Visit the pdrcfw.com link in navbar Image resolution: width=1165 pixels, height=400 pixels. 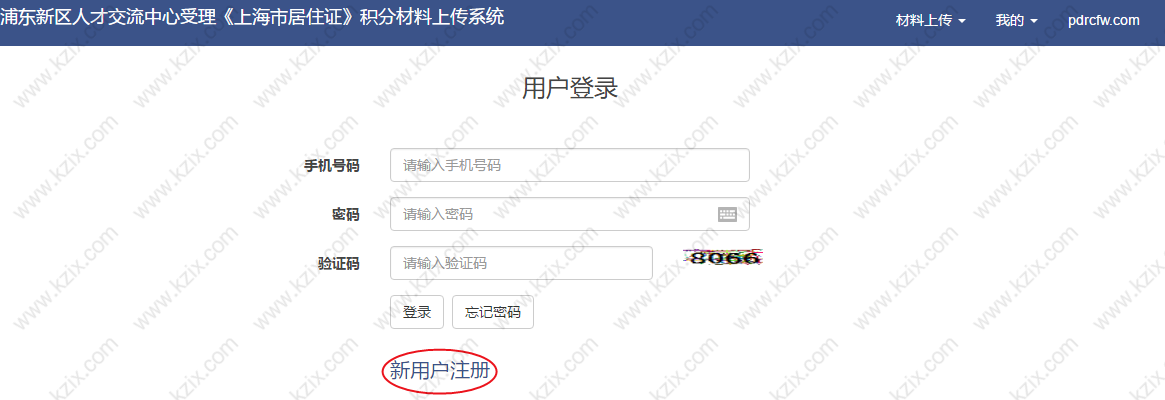click(x=1103, y=21)
